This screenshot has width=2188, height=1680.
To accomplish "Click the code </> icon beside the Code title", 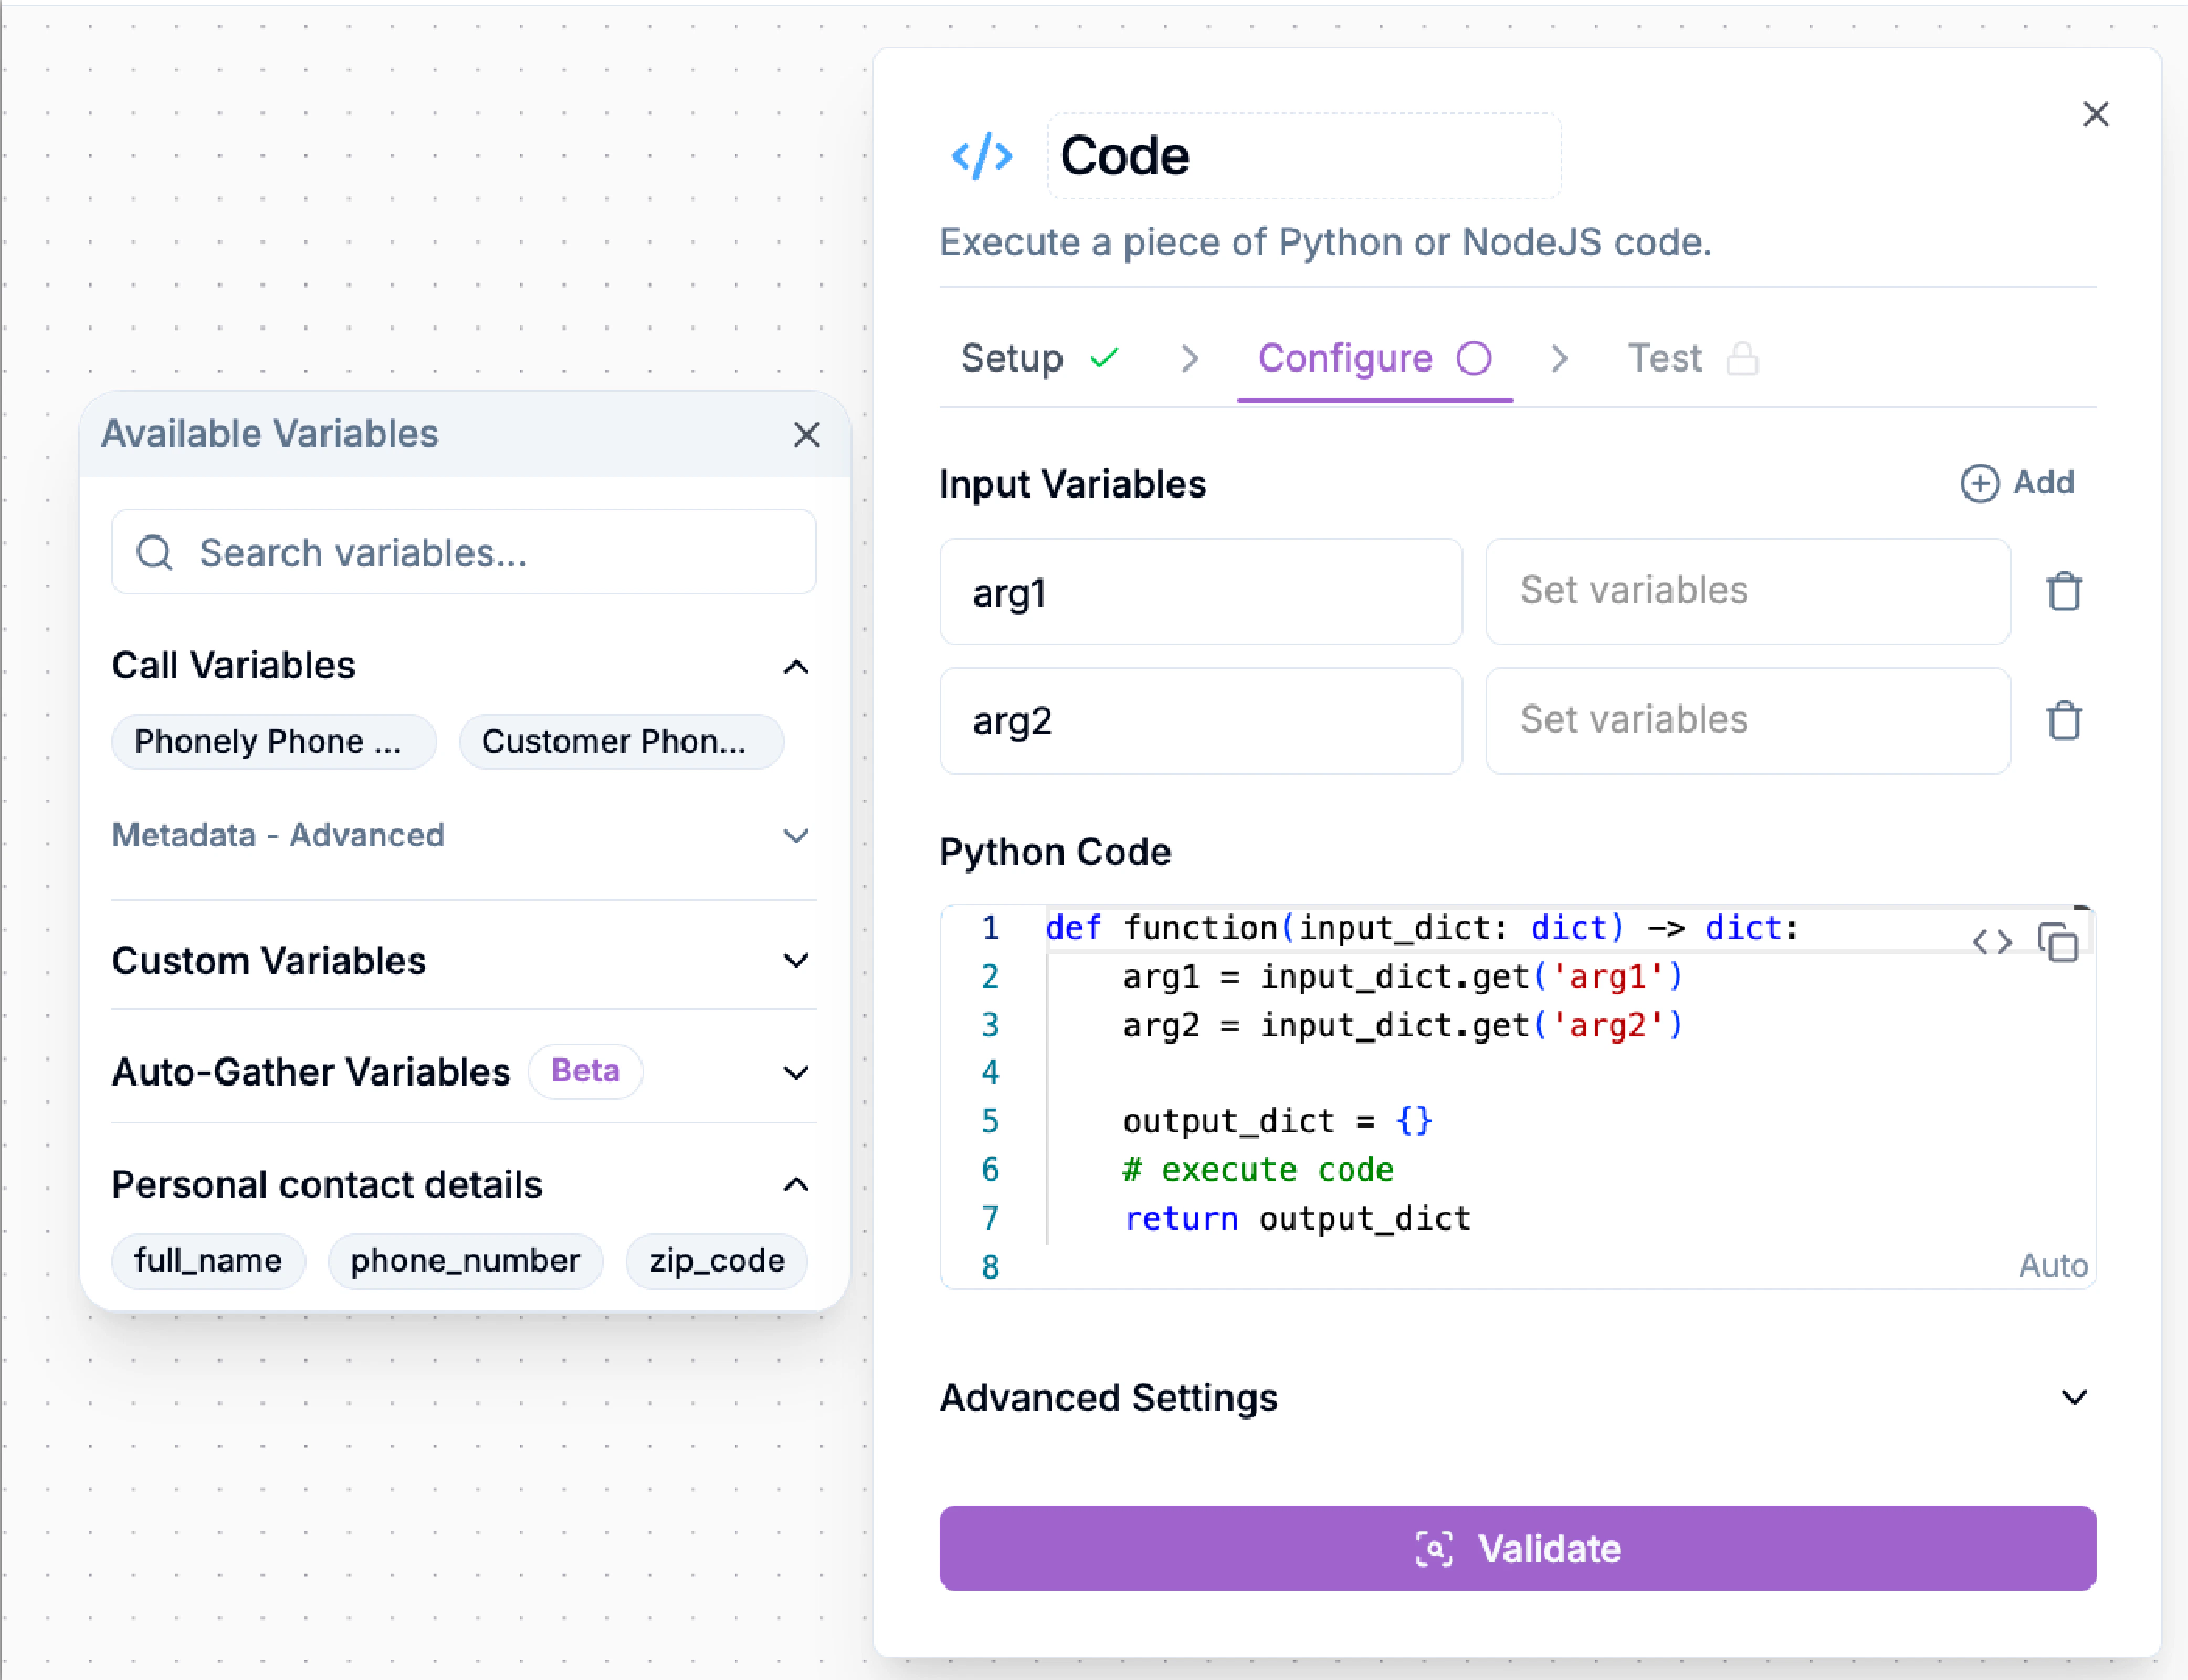I will coord(983,155).
